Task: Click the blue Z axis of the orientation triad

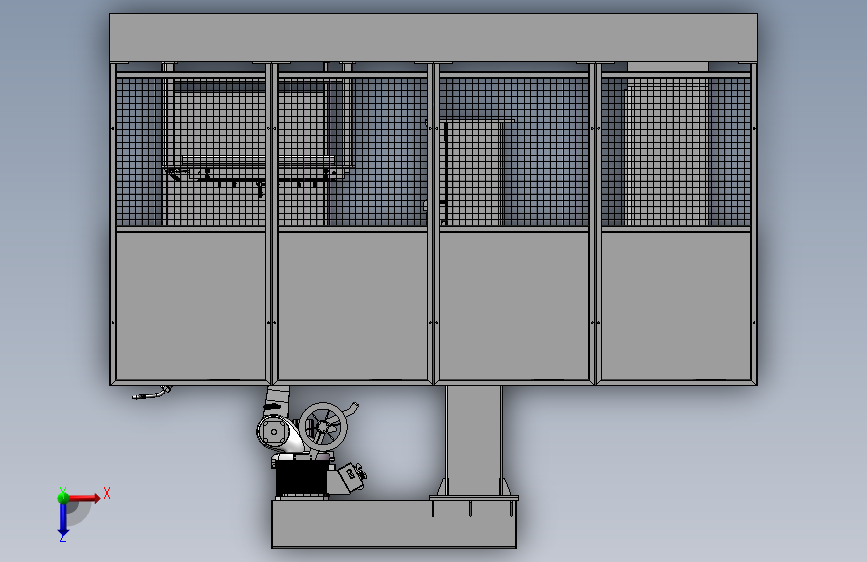Action: (63, 520)
